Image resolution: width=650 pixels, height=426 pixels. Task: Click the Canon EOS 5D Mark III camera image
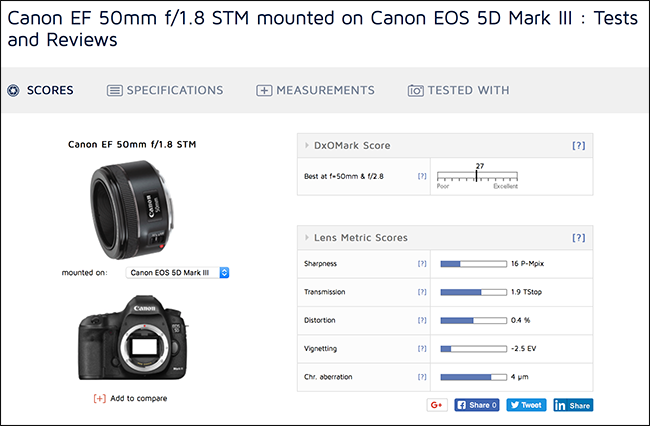133,337
